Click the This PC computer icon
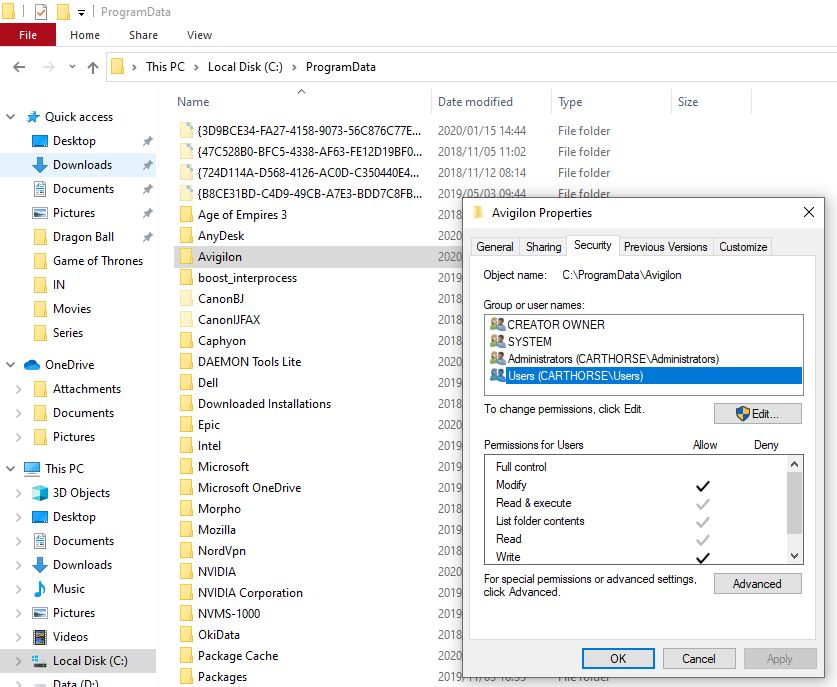 (x=32, y=469)
